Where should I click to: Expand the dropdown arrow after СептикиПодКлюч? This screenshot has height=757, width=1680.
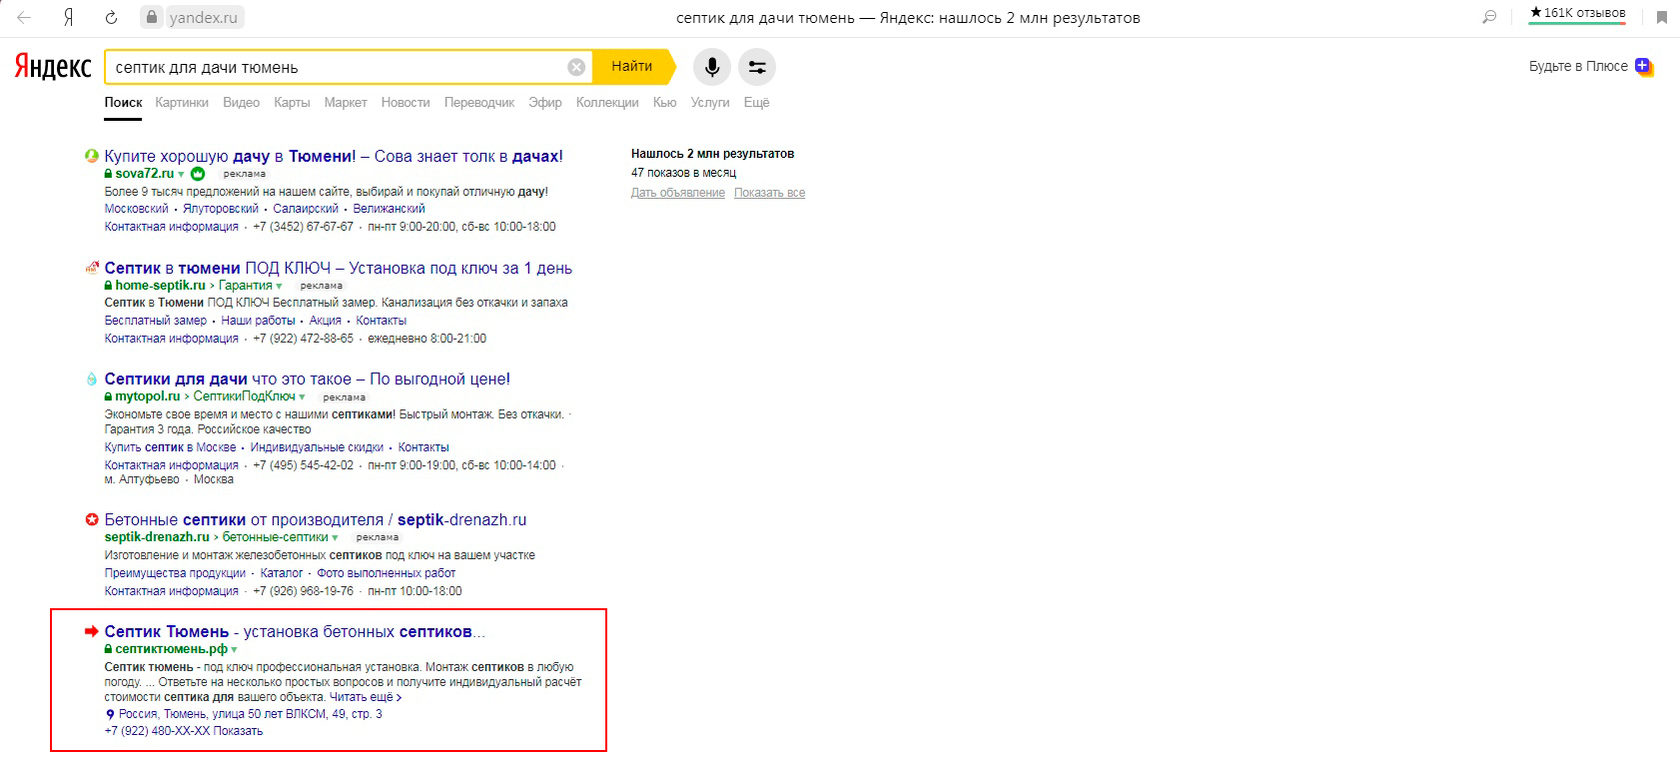coord(302,397)
